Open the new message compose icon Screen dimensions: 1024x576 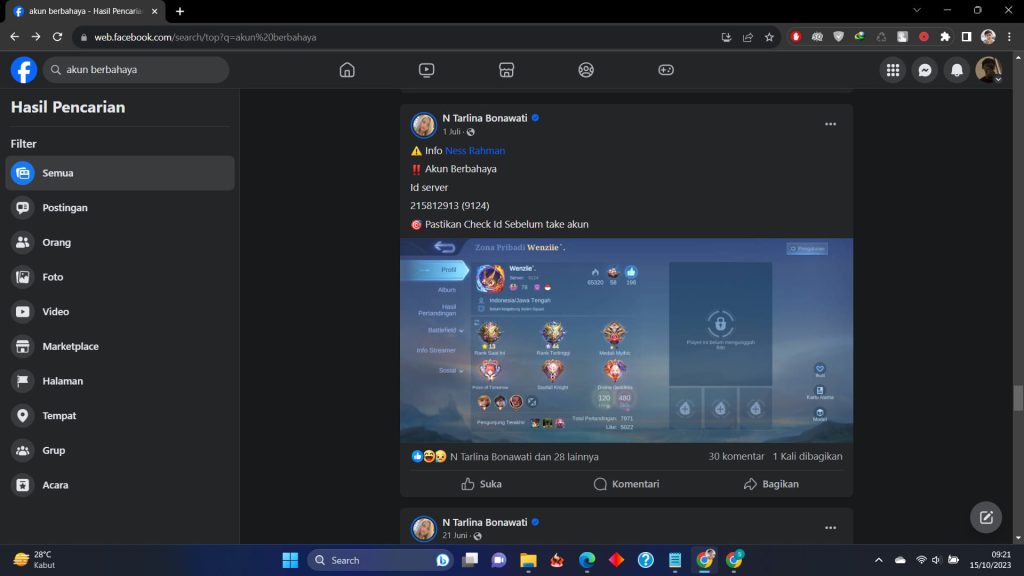986,517
